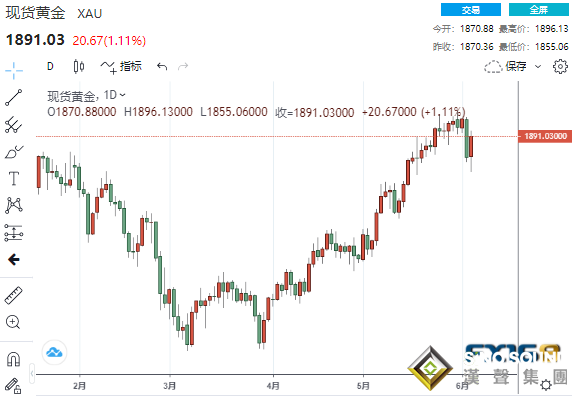Click the 最低价 1855.06 value
This screenshot has width=572, height=396.
(552, 47)
